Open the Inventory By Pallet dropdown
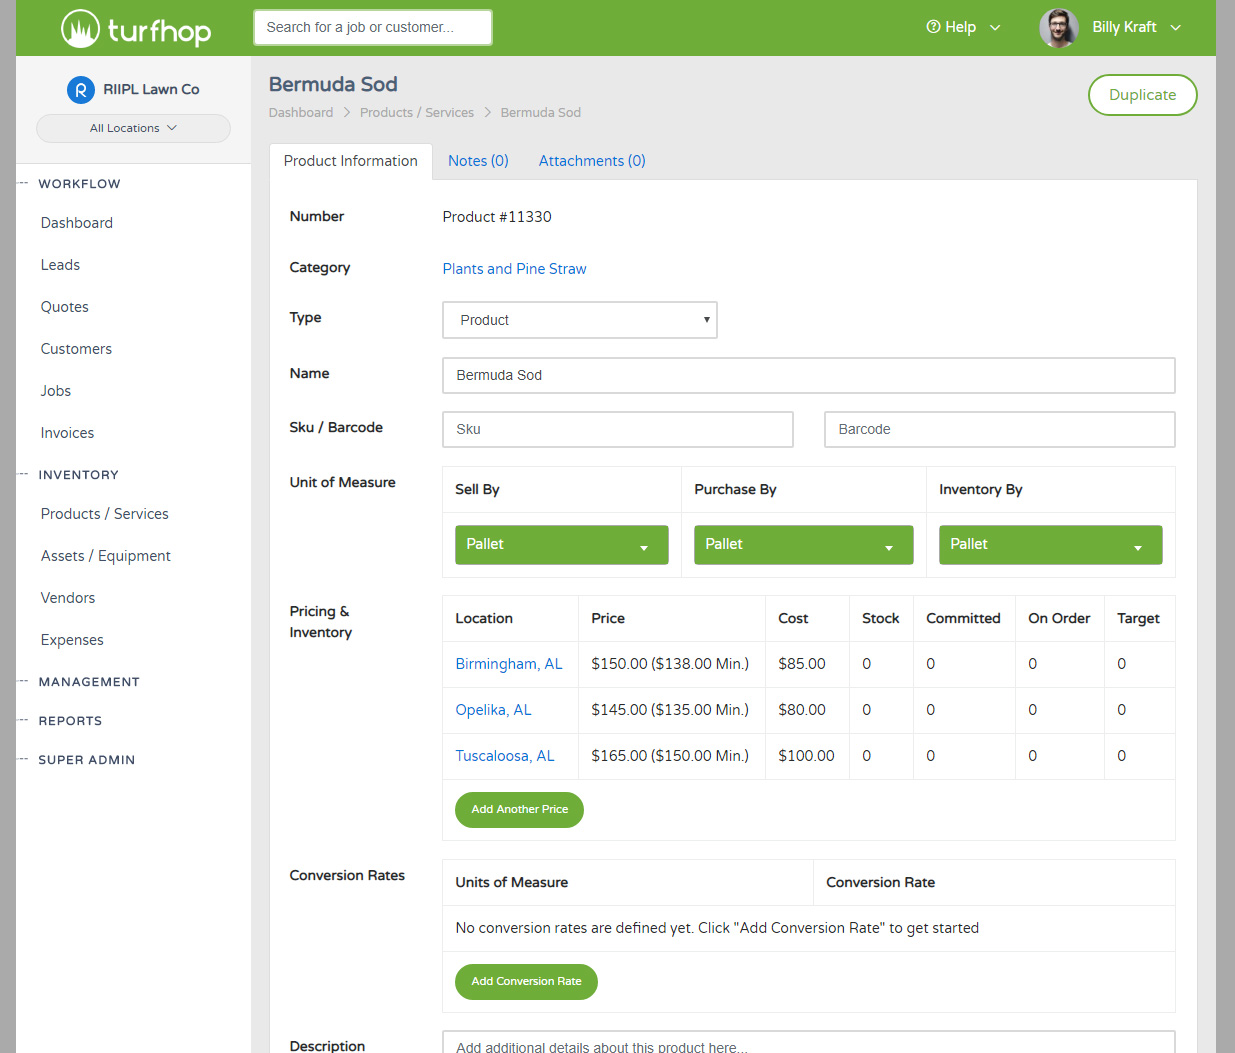Screen dimensions: 1235x1053 coord(1049,545)
